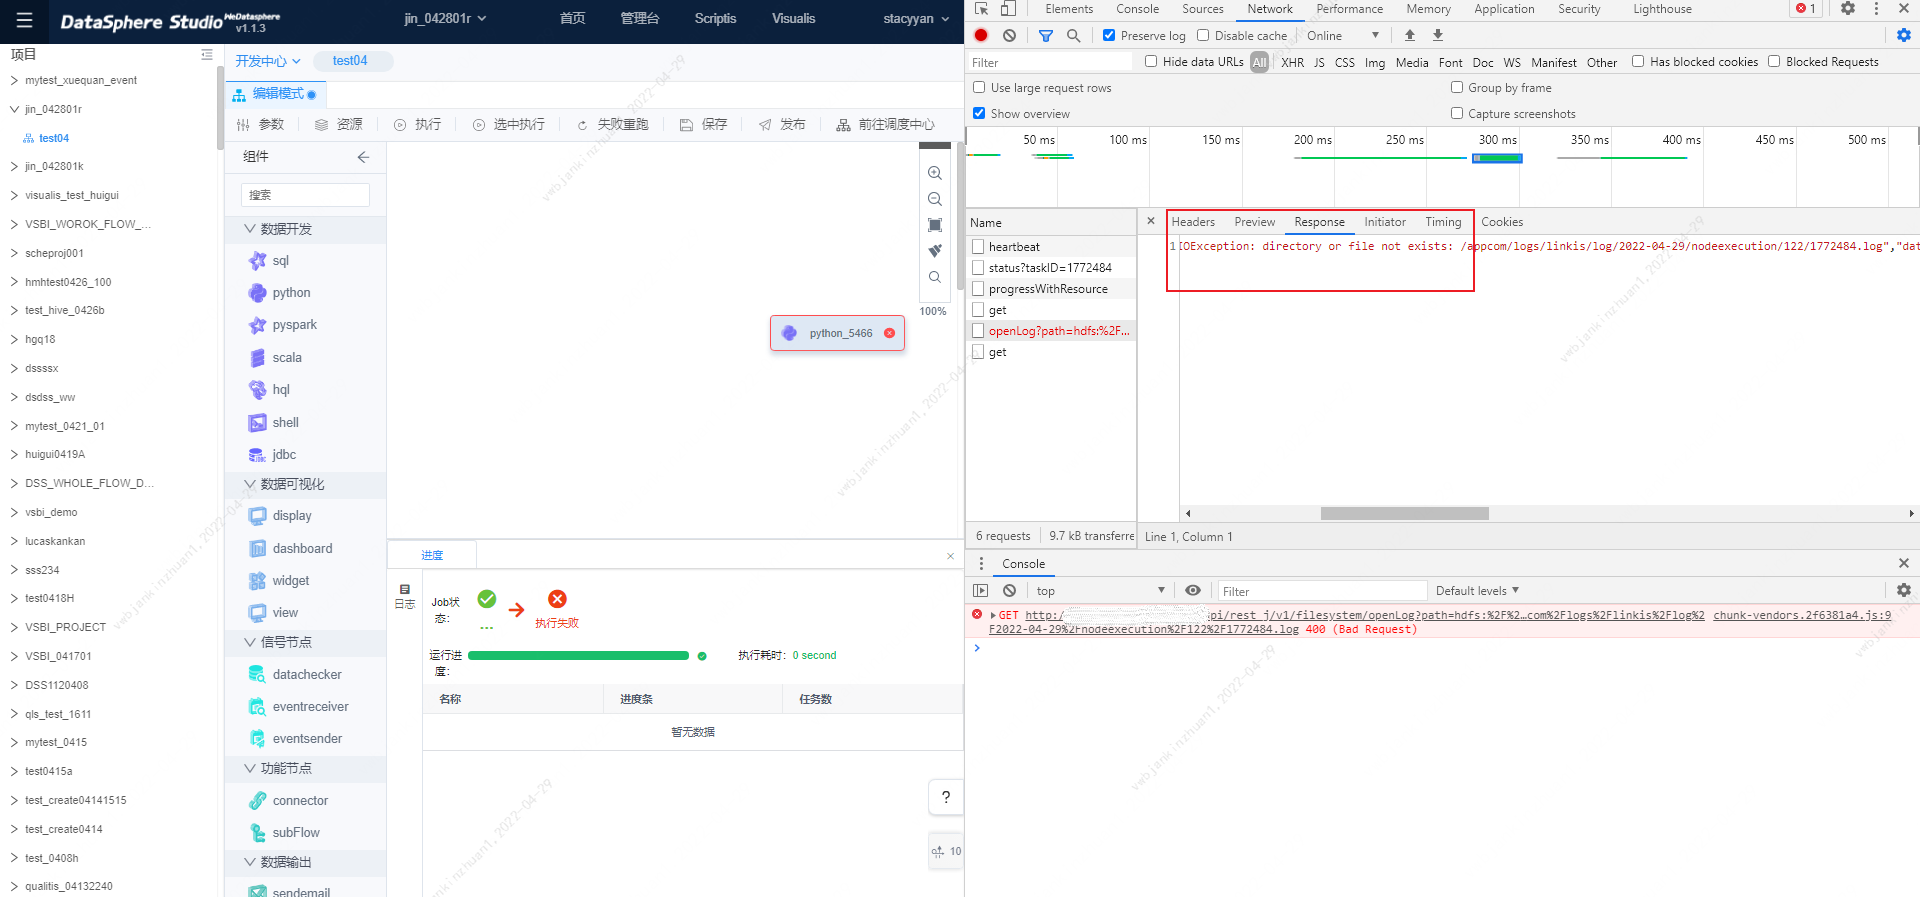Collapse the 信号节点 component group
The image size is (1920, 897).
250,642
